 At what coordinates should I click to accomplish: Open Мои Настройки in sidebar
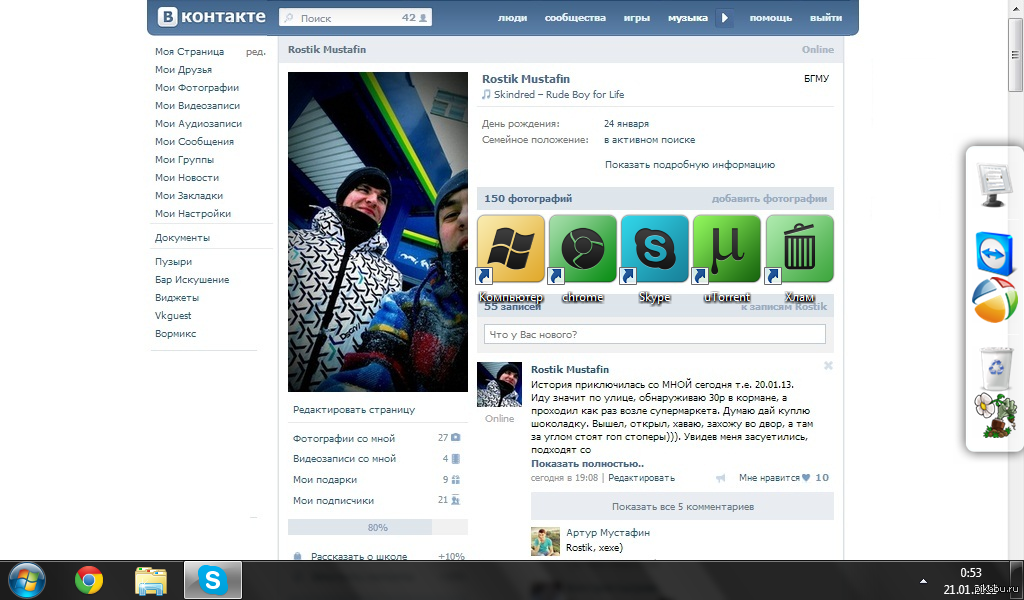(193, 213)
